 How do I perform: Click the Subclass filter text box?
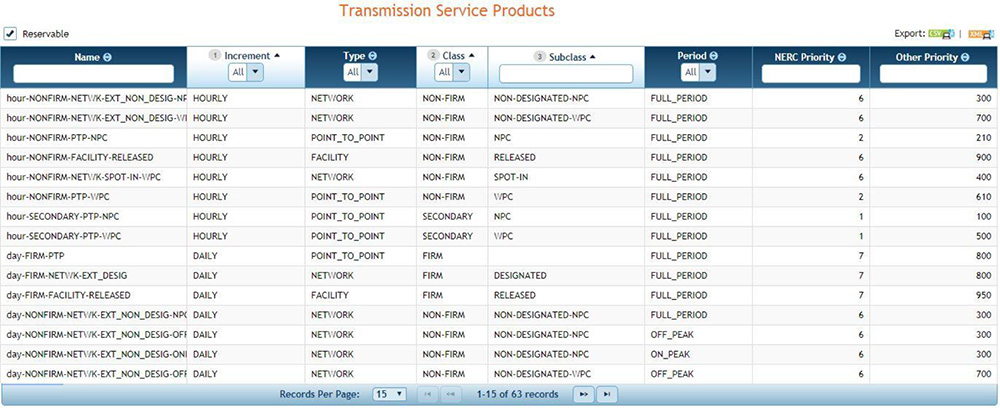click(566, 74)
